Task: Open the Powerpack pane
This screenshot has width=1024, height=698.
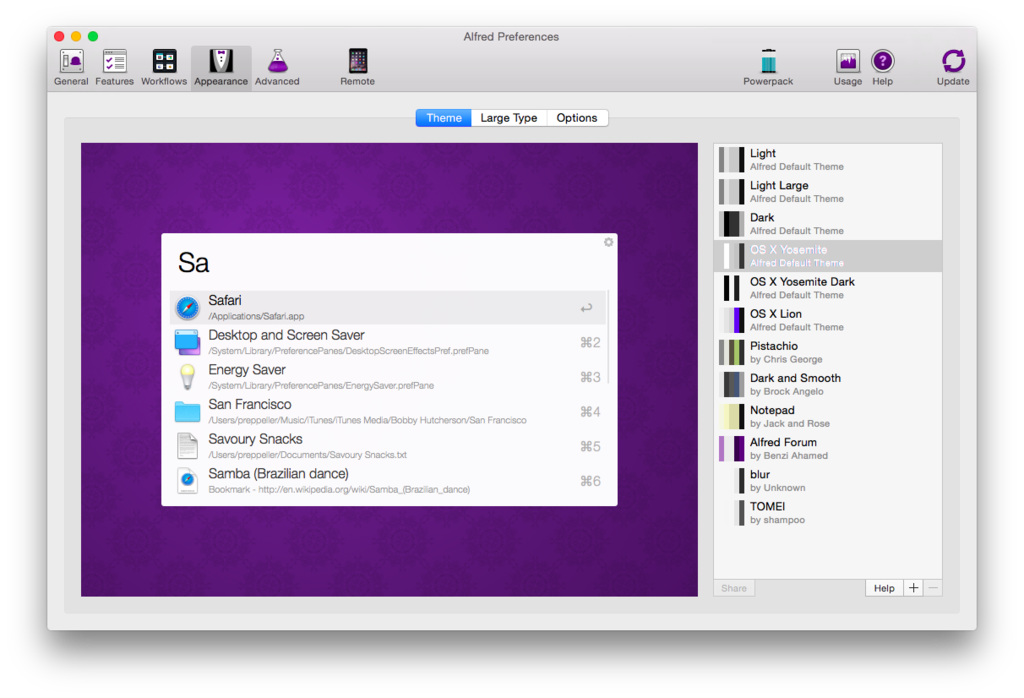Action: 768,68
